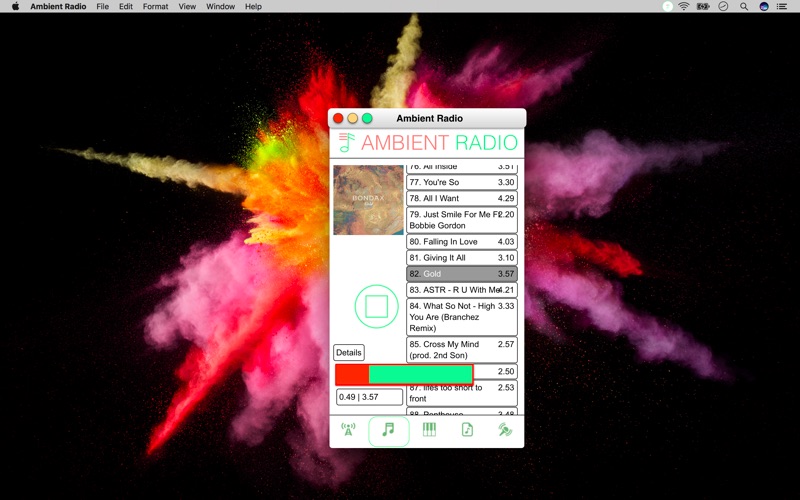Check Wi-Fi status icon
This screenshot has height=500, width=800.
click(x=684, y=7)
